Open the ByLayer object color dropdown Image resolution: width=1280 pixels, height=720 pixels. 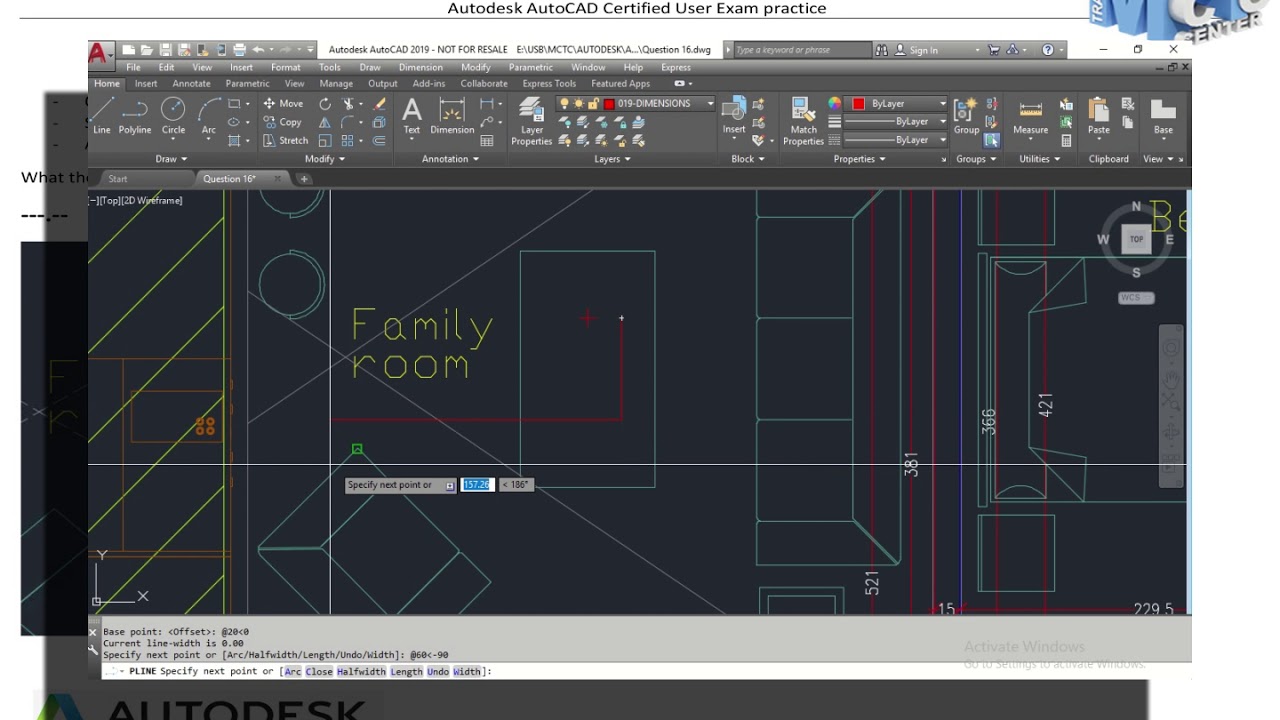click(x=942, y=104)
